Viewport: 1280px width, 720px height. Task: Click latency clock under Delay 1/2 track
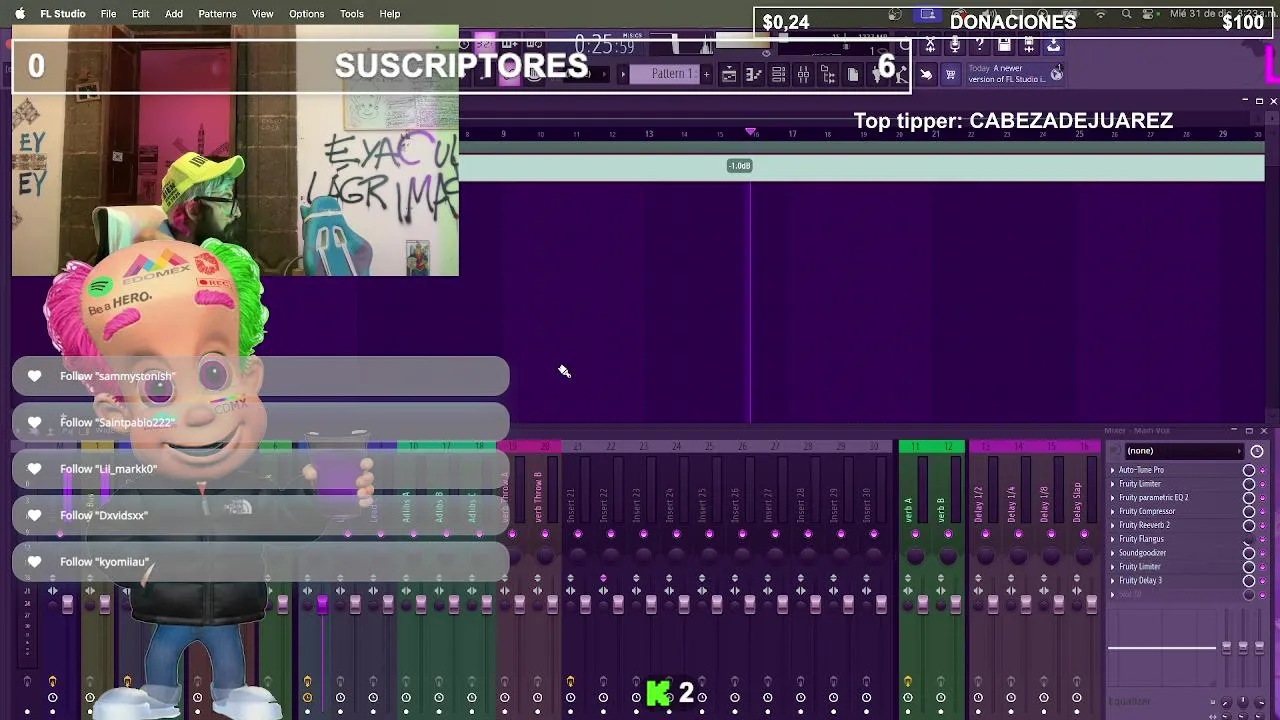point(978,697)
